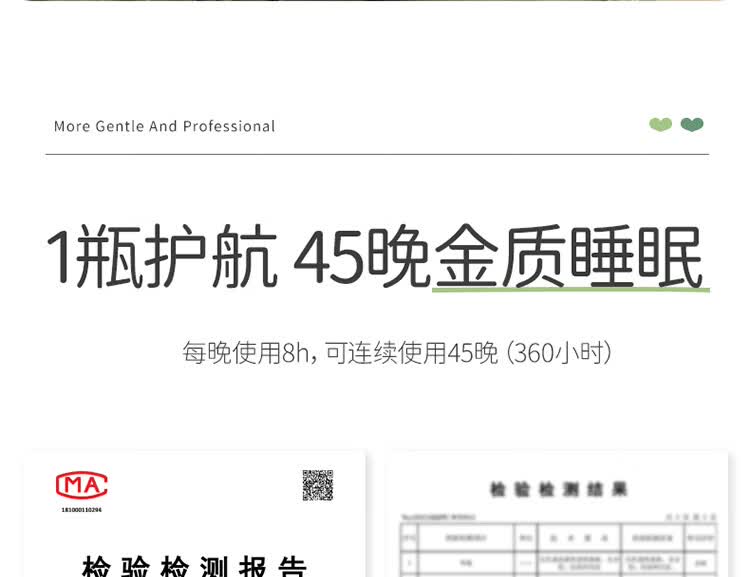Click the '检验检测结果' heading
This screenshot has height=577, width=750.
tap(558, 489)
